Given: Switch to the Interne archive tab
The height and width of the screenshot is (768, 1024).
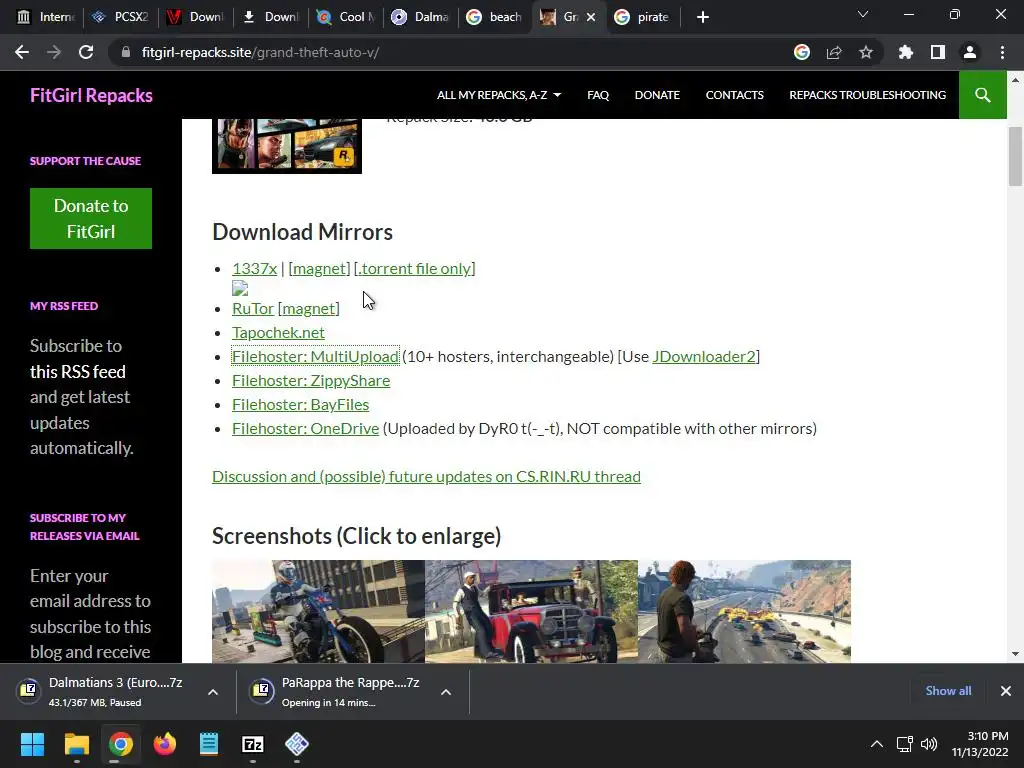Looking at the screenshot, I should 46,17.
